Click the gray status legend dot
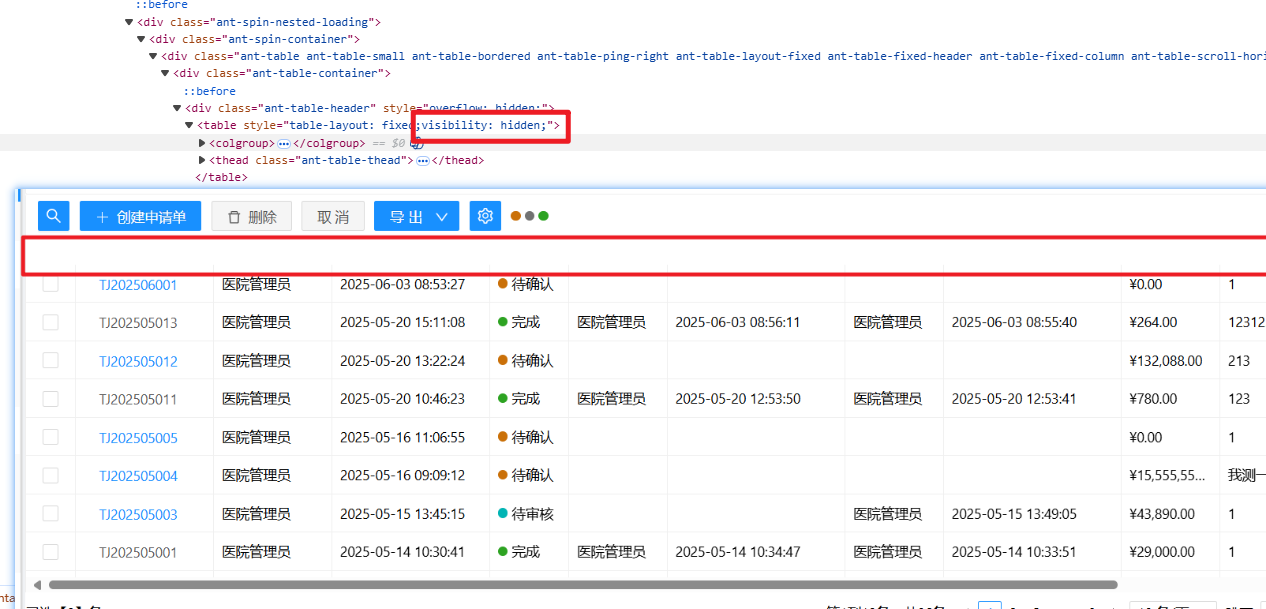Viewport: 1266px width, 609px height. (529, 216)
